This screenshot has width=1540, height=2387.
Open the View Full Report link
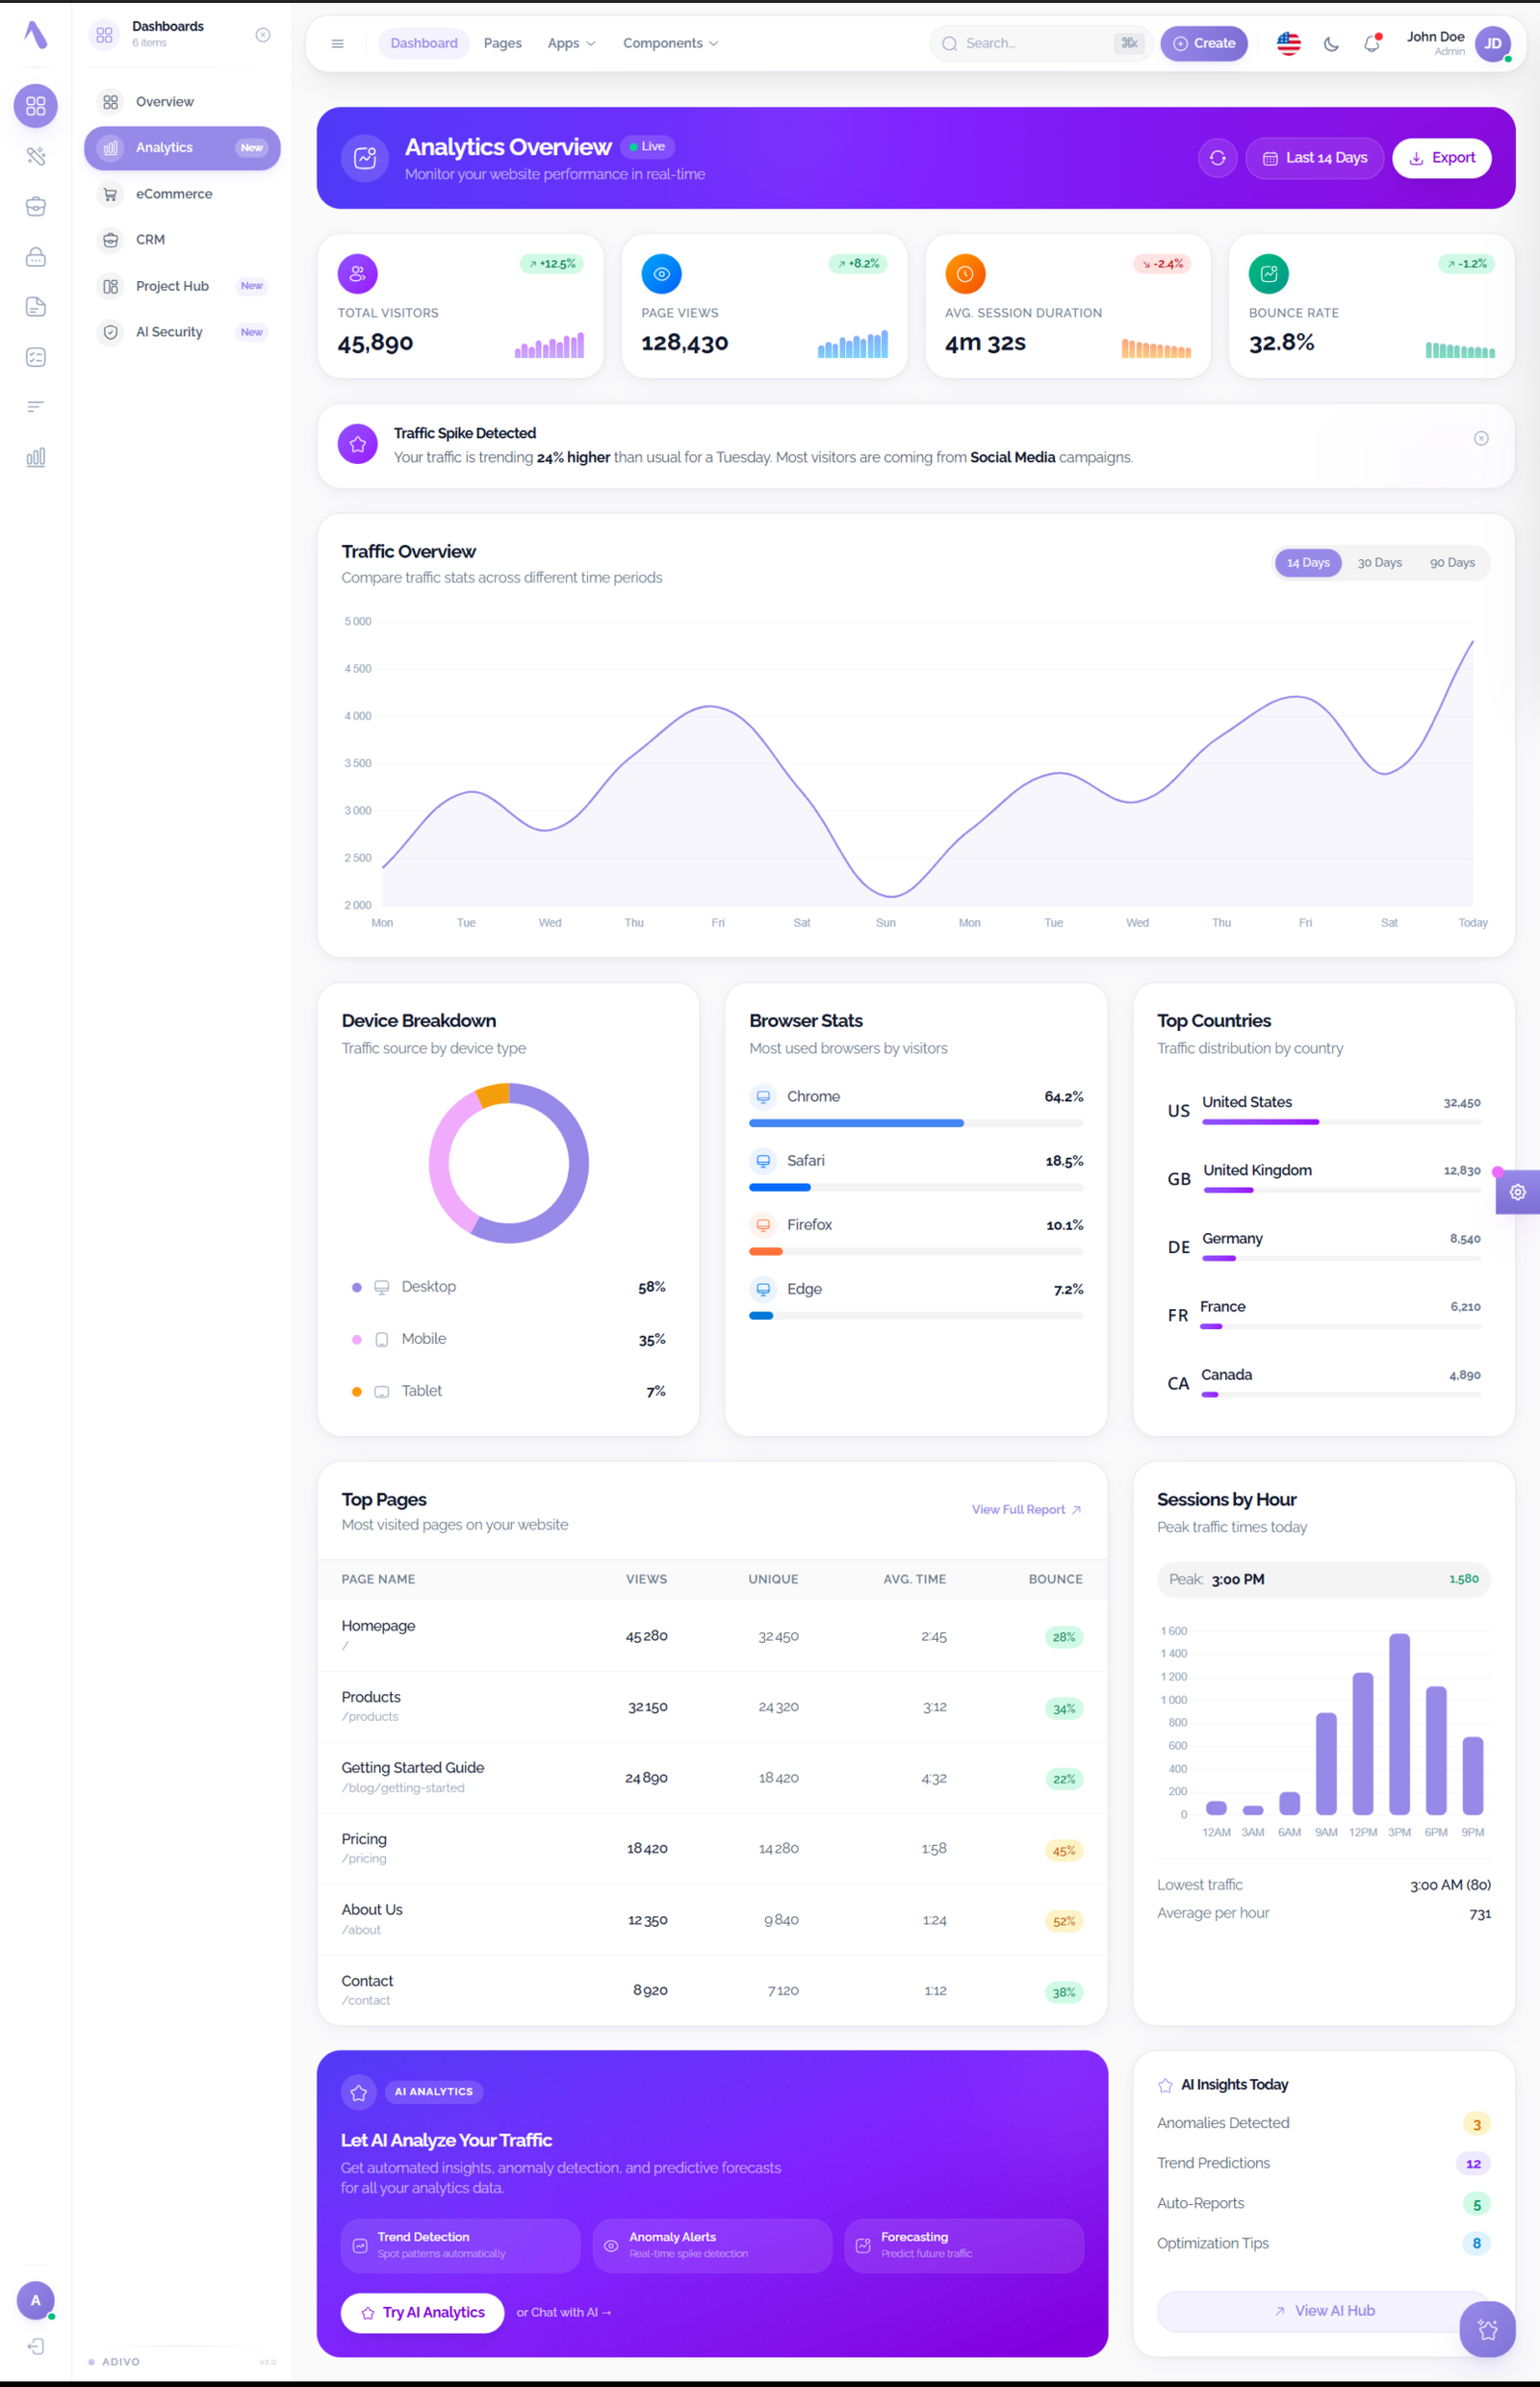tap(1025, 1509)
